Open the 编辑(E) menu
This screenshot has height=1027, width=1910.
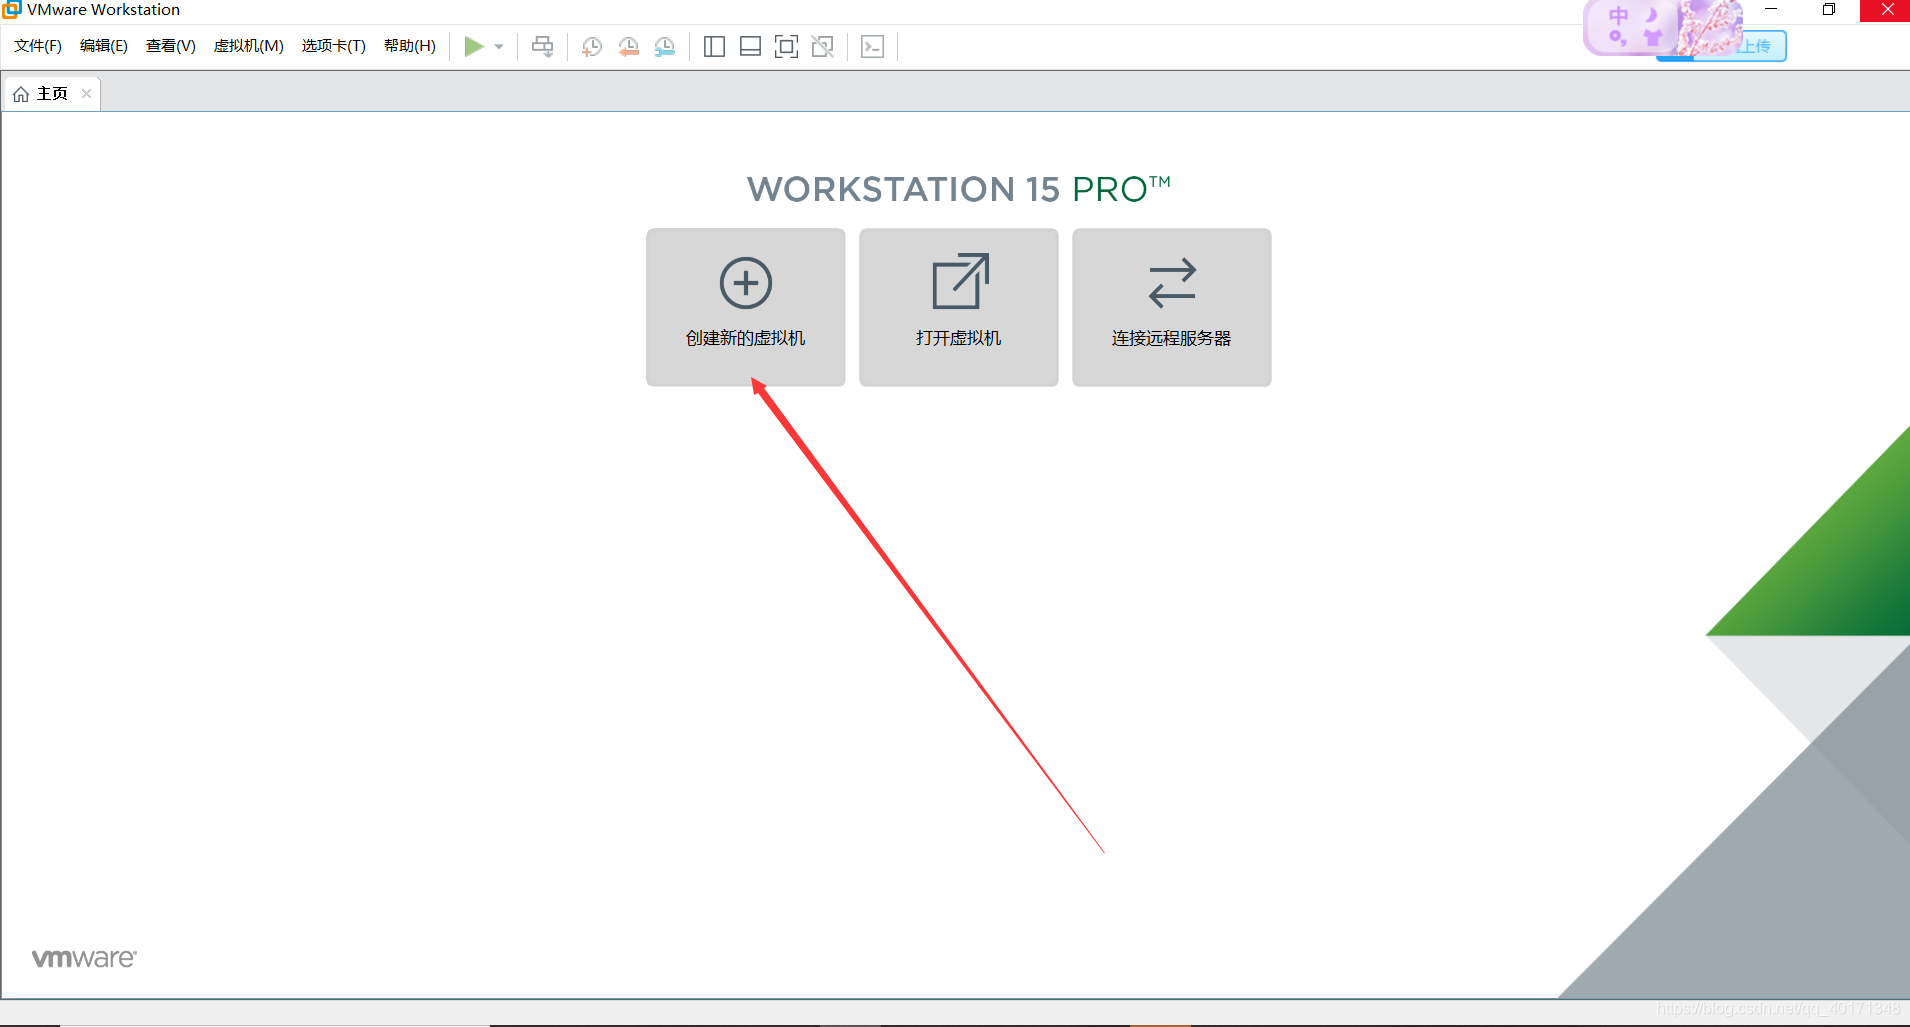tap(104, 46)
